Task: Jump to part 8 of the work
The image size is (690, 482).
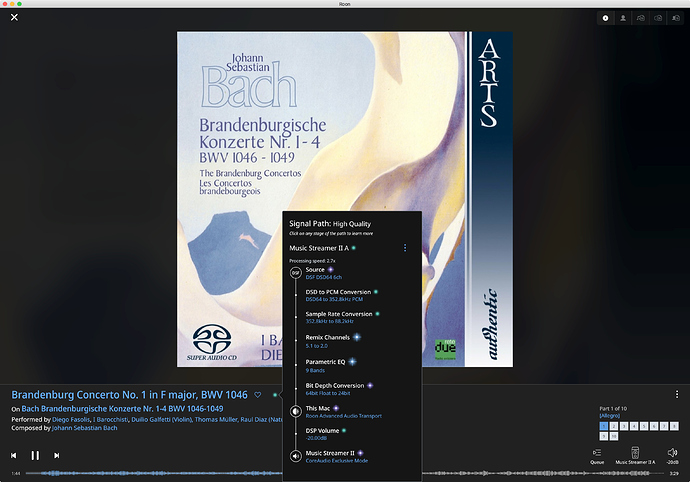Action: (674, 426)
